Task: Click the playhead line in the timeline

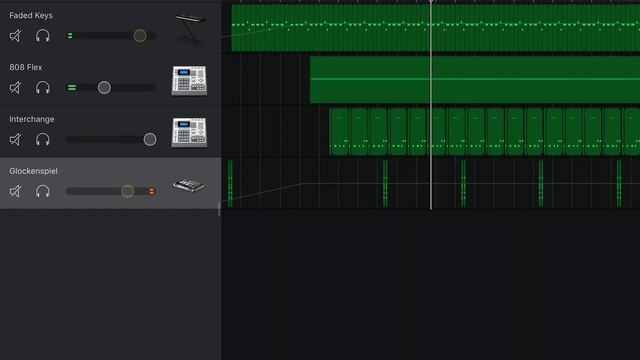Action: (x=431, y=104)
